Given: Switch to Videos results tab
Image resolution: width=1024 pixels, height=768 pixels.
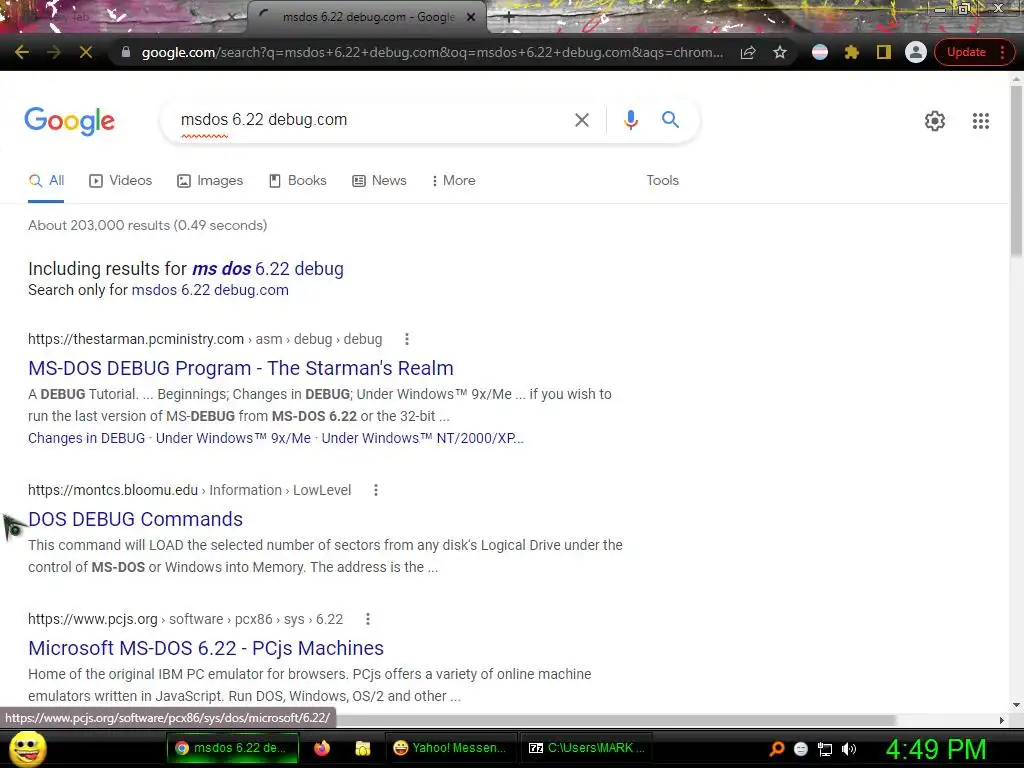Looking at the screenshot, I should click(120, 181).
